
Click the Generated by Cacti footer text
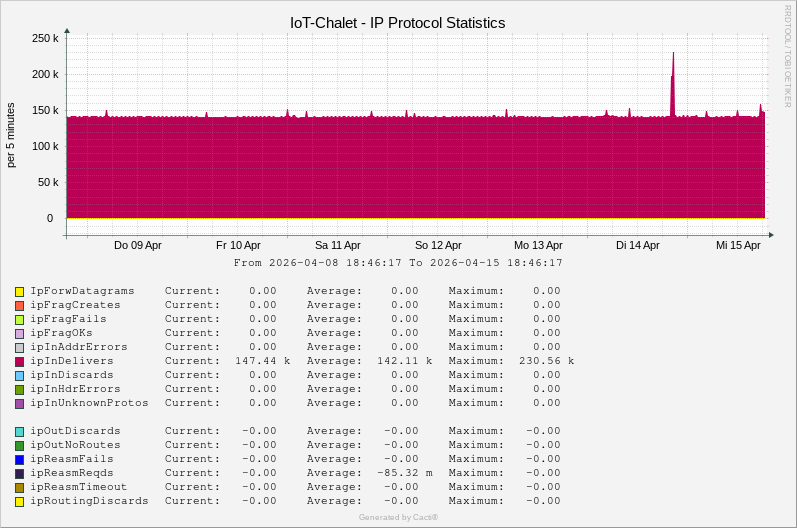tap(398, 517)
